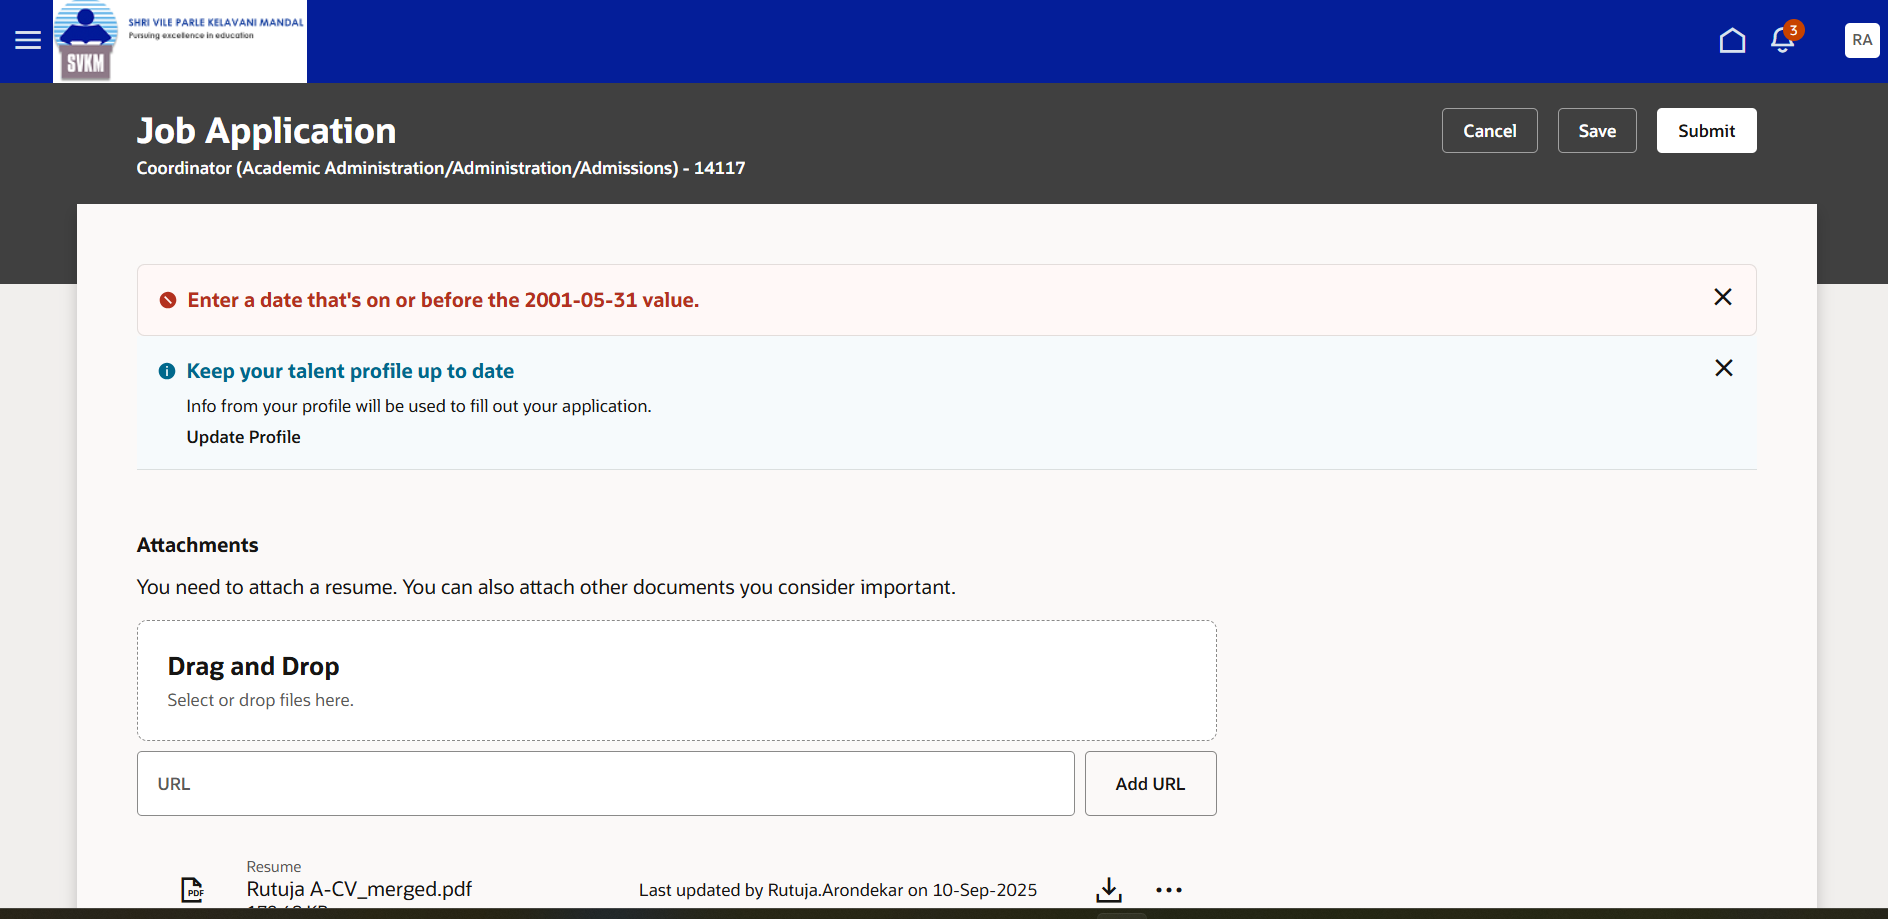This screenshot has height=919, width=1888.
Task: Click the 'Last updated by Rutuja.Arondekar' text
Action: 838,890
